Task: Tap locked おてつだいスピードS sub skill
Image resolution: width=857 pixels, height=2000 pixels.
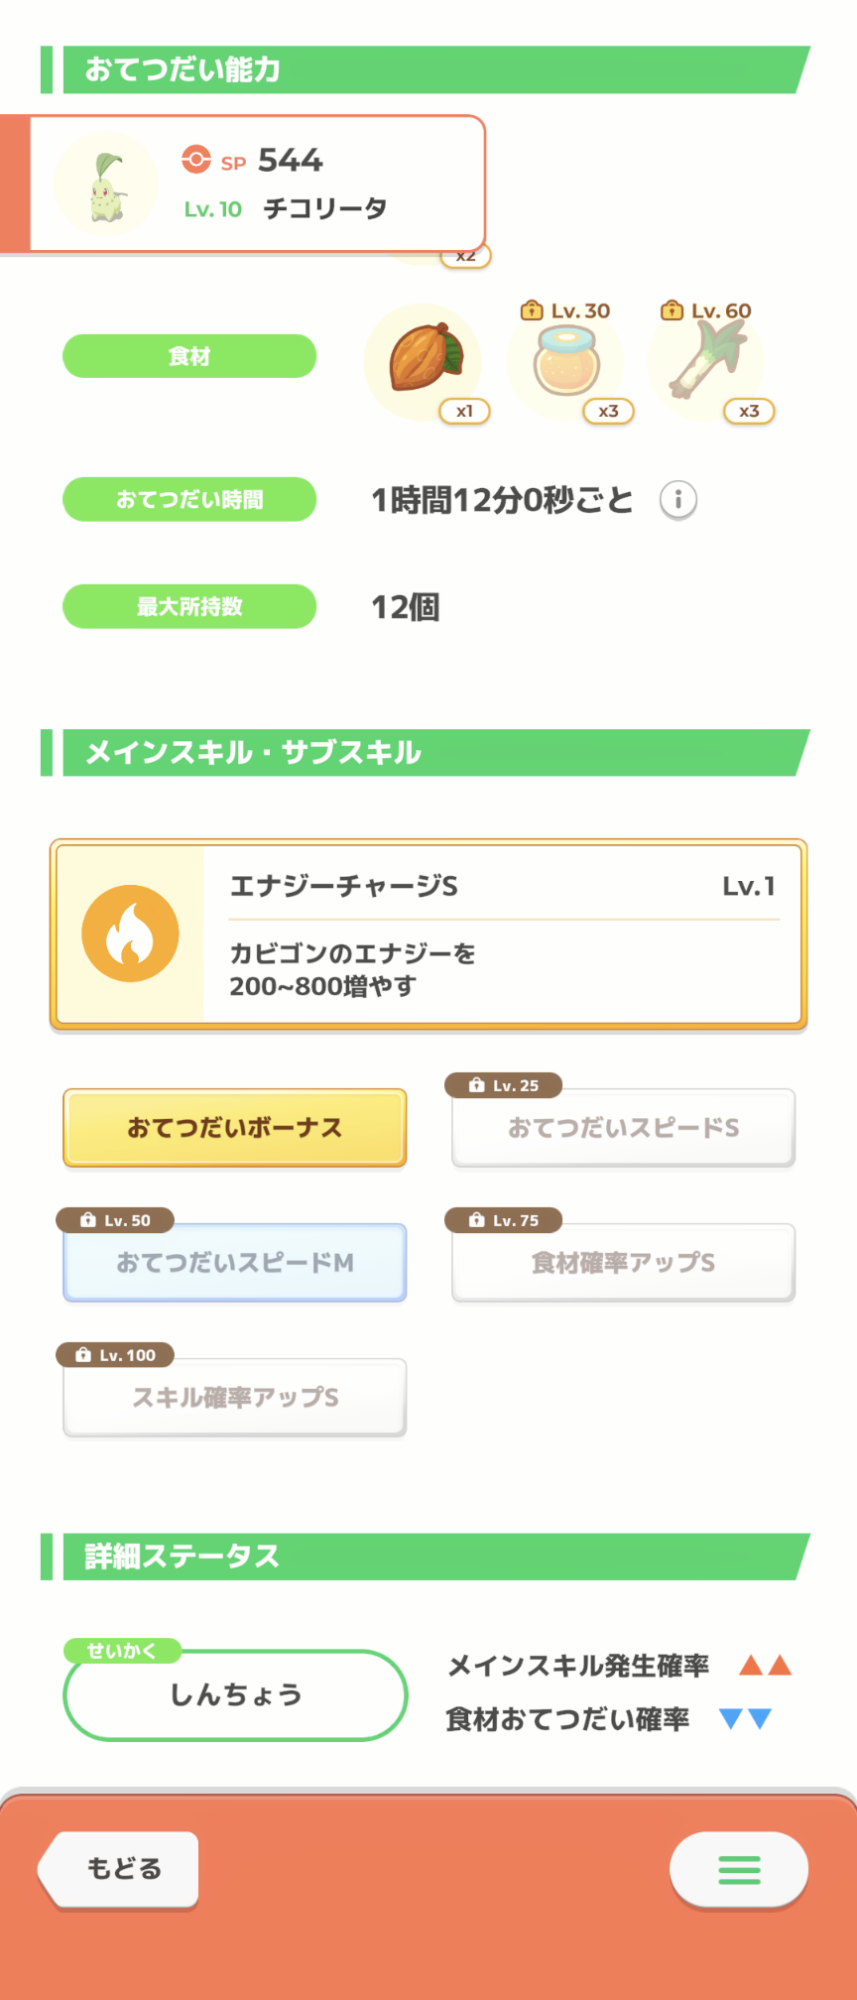Action: coord(623,1128)
